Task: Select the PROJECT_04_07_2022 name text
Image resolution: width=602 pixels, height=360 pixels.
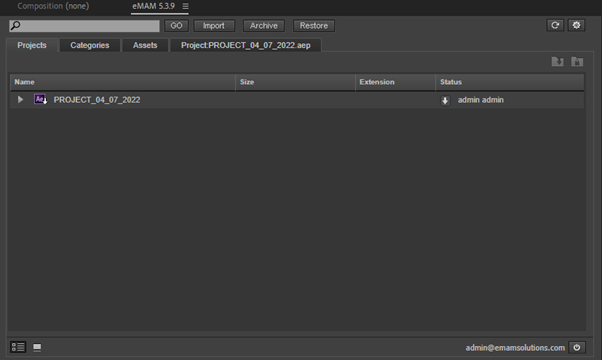Action: [97, 100]
